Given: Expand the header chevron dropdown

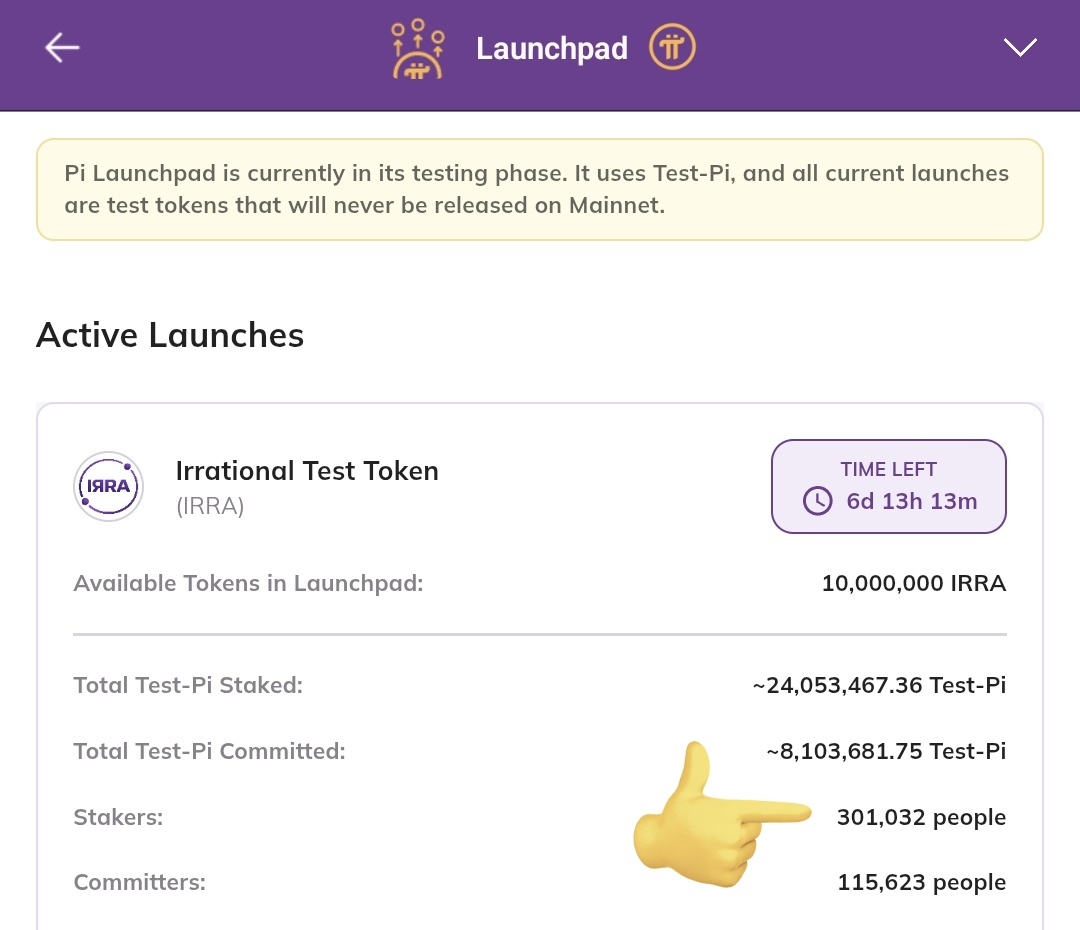Looking at the screenshot, I should tap(1020, 47).
